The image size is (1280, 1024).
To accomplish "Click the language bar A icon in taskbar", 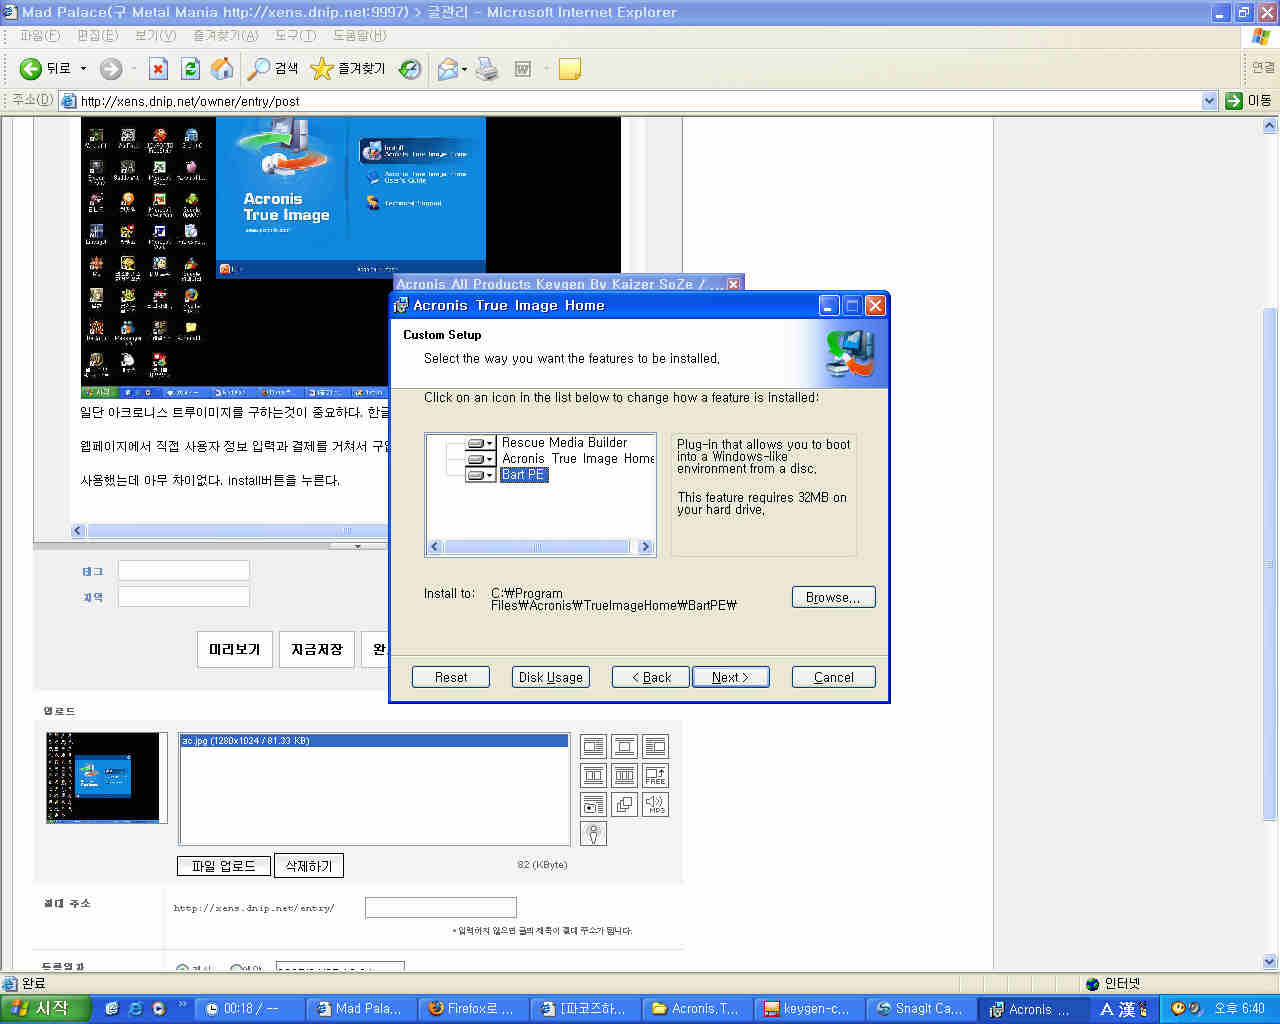I will (1106, 1010).
